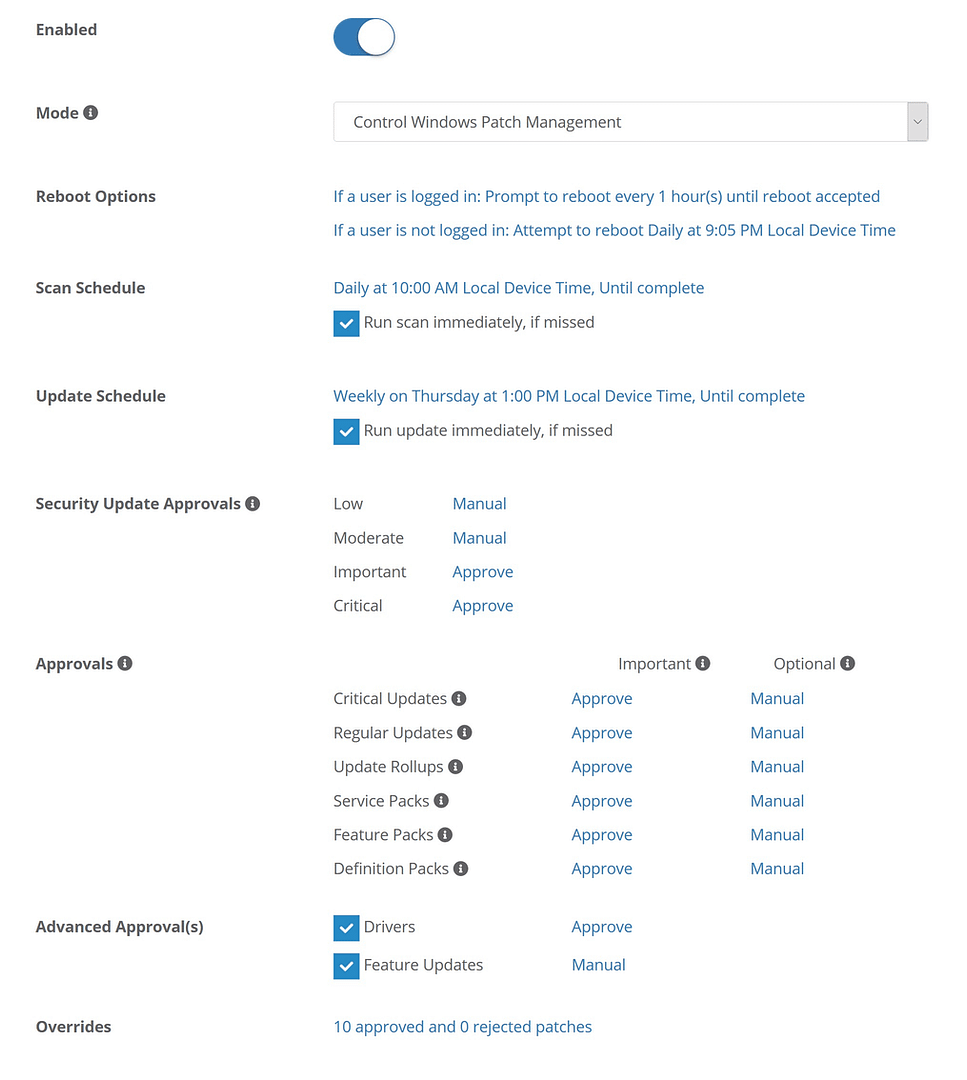Click the Optional column header info icon

[x=847, y=663]
